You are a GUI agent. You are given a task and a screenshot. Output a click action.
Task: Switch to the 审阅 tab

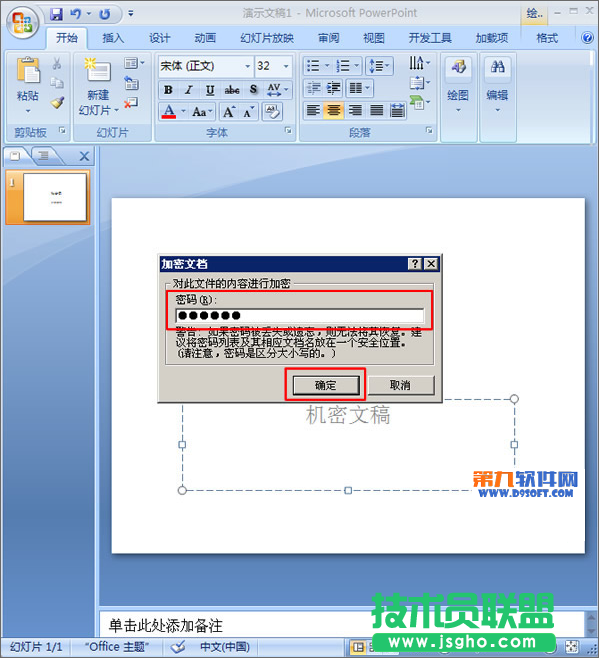(x=328, y=38)
